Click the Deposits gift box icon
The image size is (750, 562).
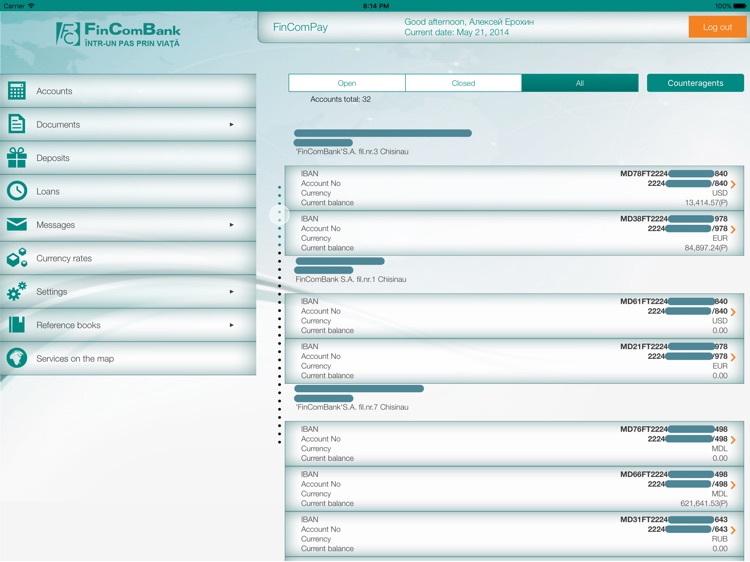point(17,157)
